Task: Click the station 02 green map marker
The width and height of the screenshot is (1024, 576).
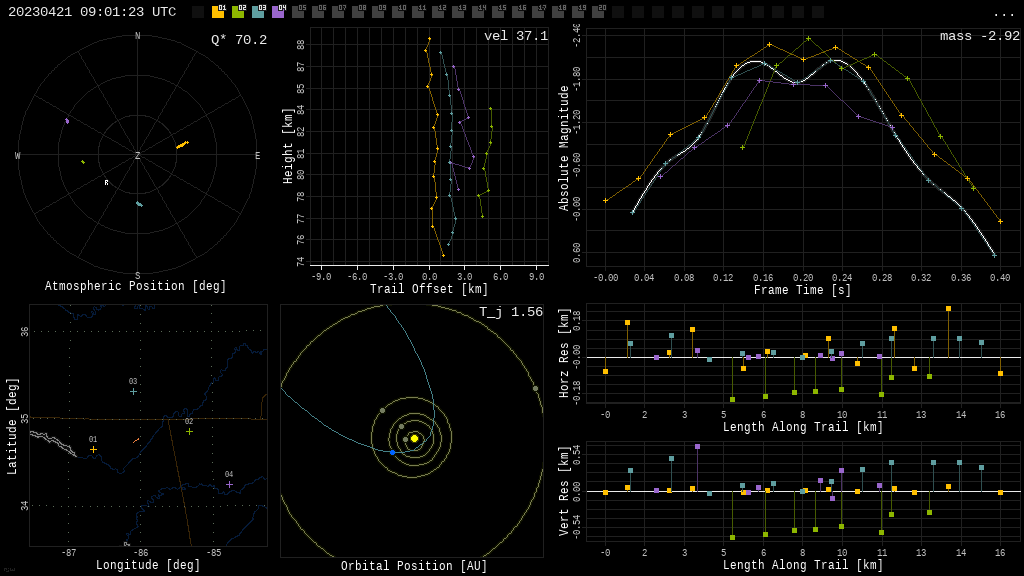Action: click(189, 431)
